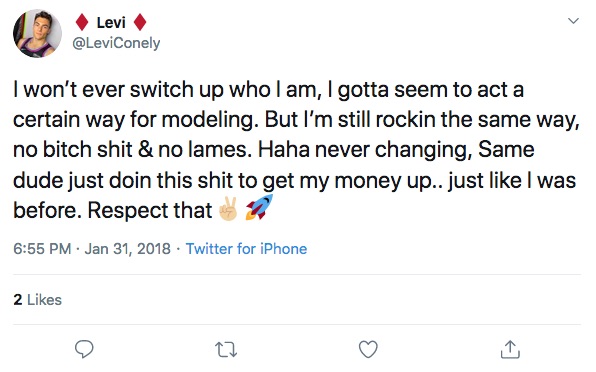The width and height of the screenshot is (596, 372).
Task: Click the 6:55 PM time in timestamp
Action: coord(42,249)
